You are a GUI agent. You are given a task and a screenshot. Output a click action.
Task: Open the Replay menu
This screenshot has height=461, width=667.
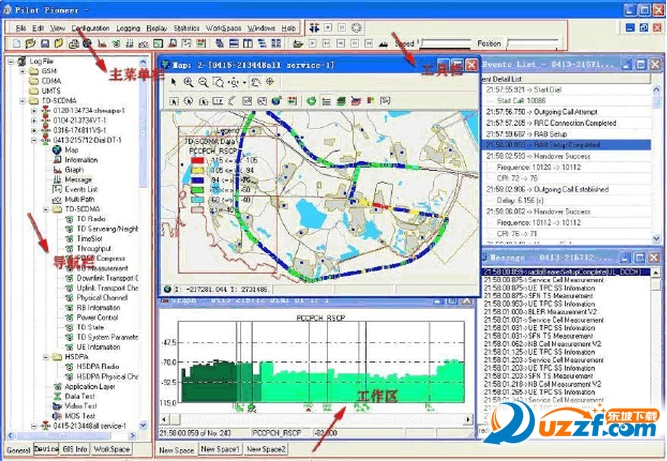(157, 28)
